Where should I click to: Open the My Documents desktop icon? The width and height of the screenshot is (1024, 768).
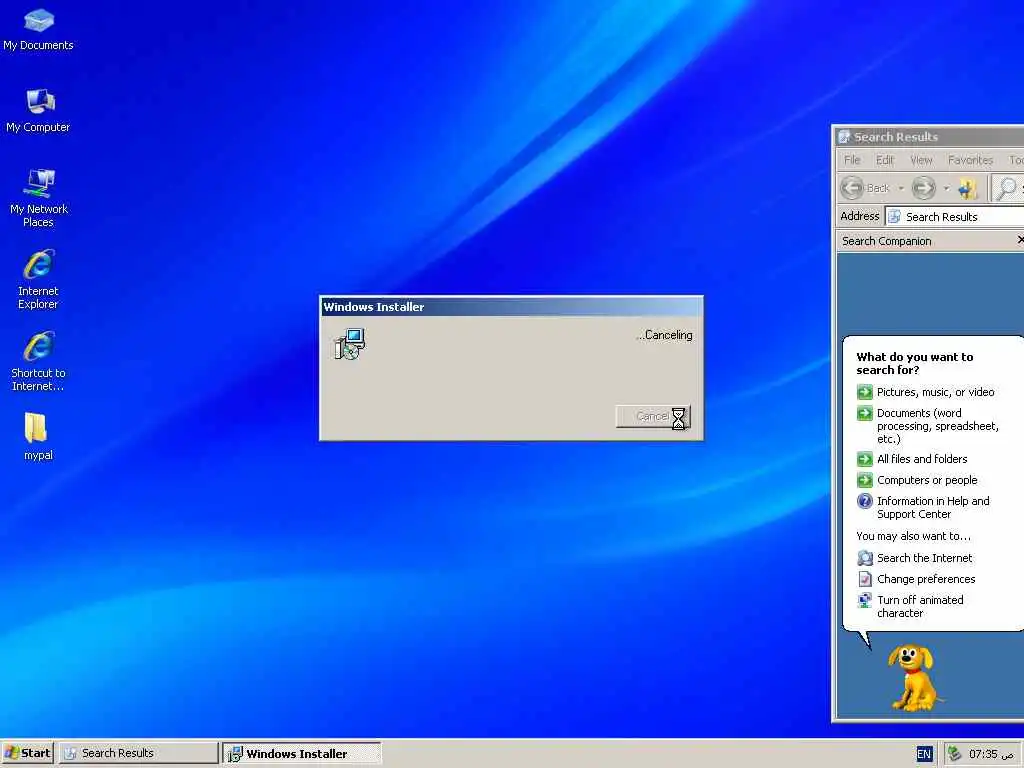point(39,29)
